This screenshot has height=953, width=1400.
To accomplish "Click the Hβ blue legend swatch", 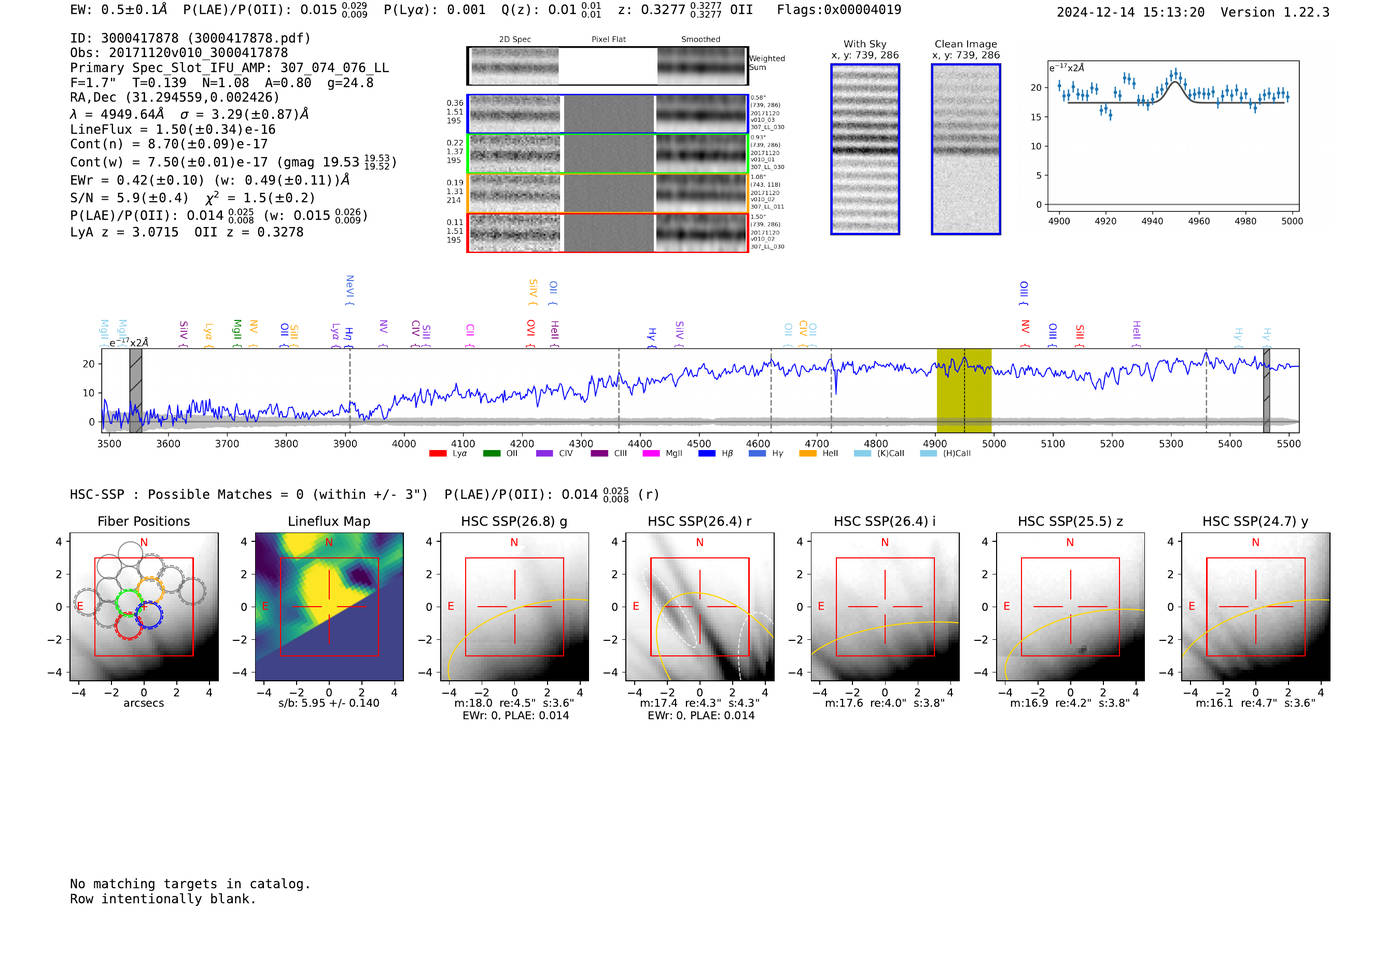I will [707, 453].
